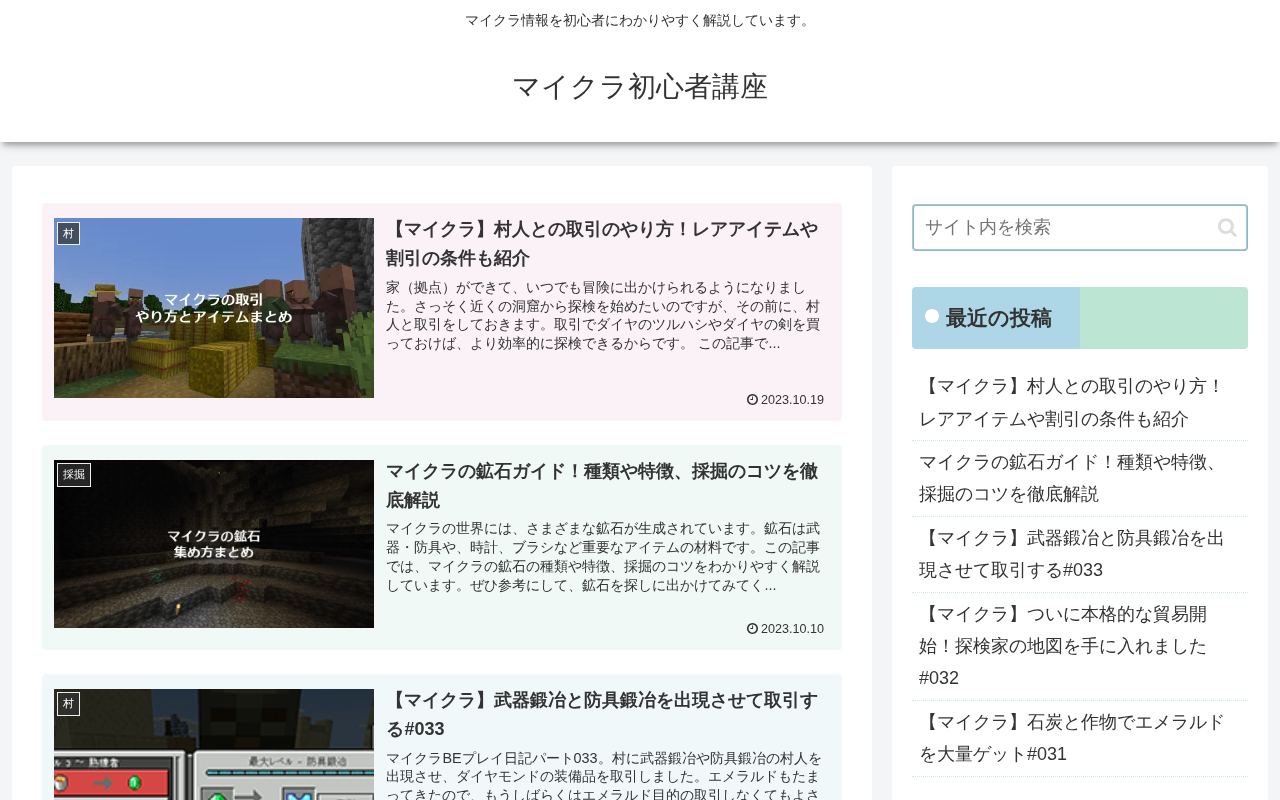Select sidebar link for 村人との取引 post
The width and height of the screenshot is (1280, 800).
coord(1071,403)
